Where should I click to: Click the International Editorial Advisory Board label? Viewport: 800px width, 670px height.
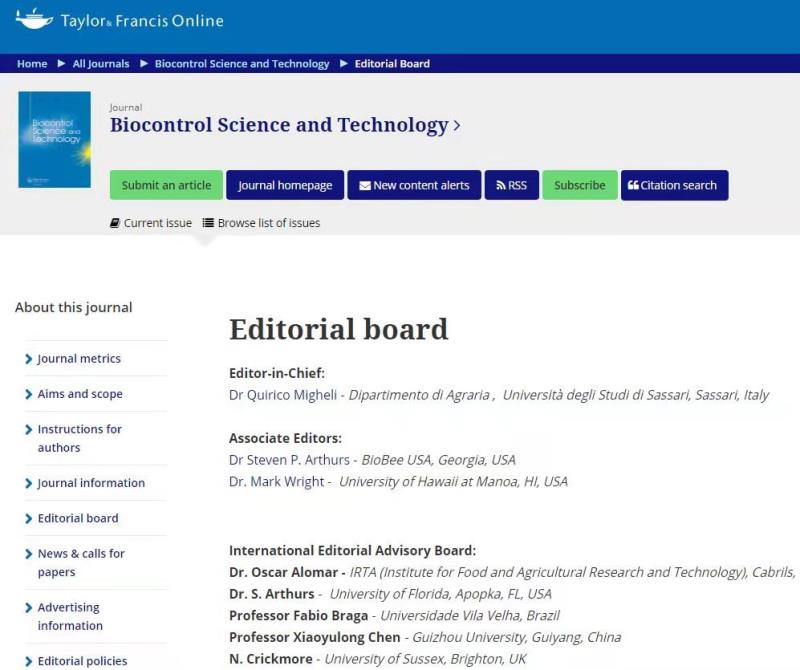coord(353,551)
